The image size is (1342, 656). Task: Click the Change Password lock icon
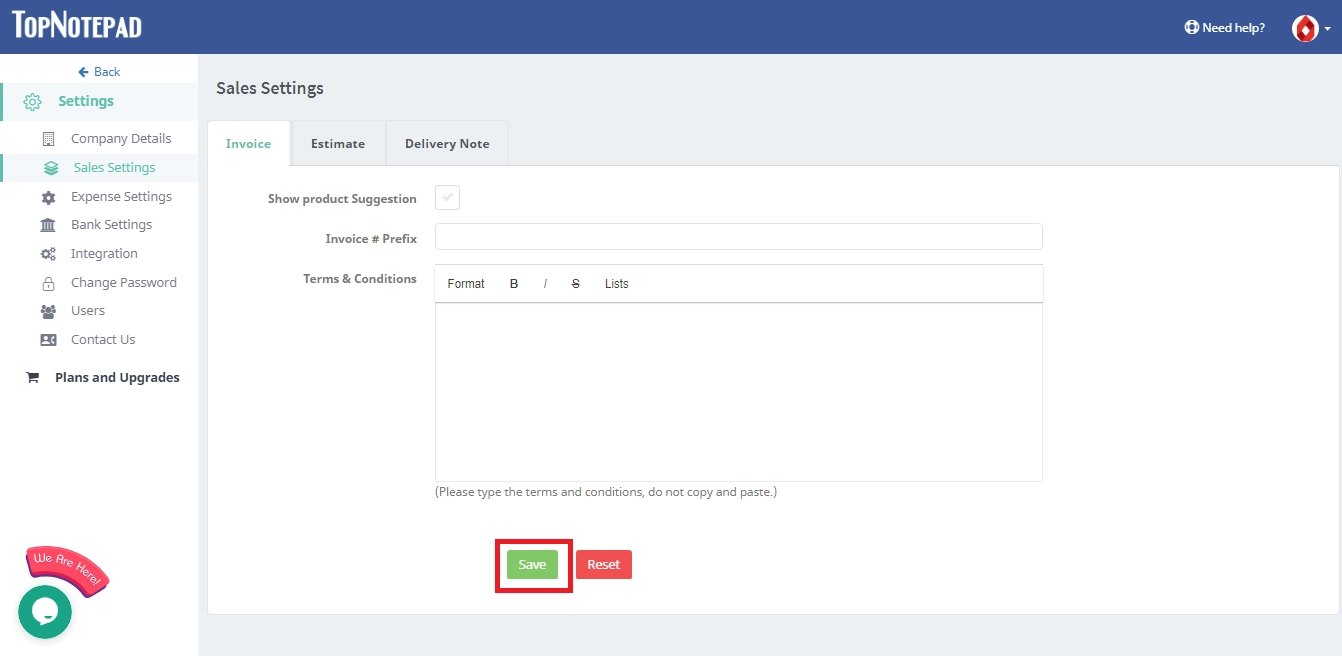(x=48, y=283)
